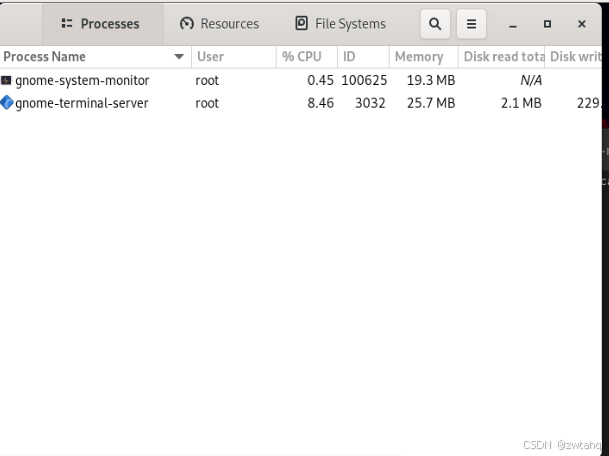Sort by Disk read total column header
609x456 pixels.
point(501,57)
